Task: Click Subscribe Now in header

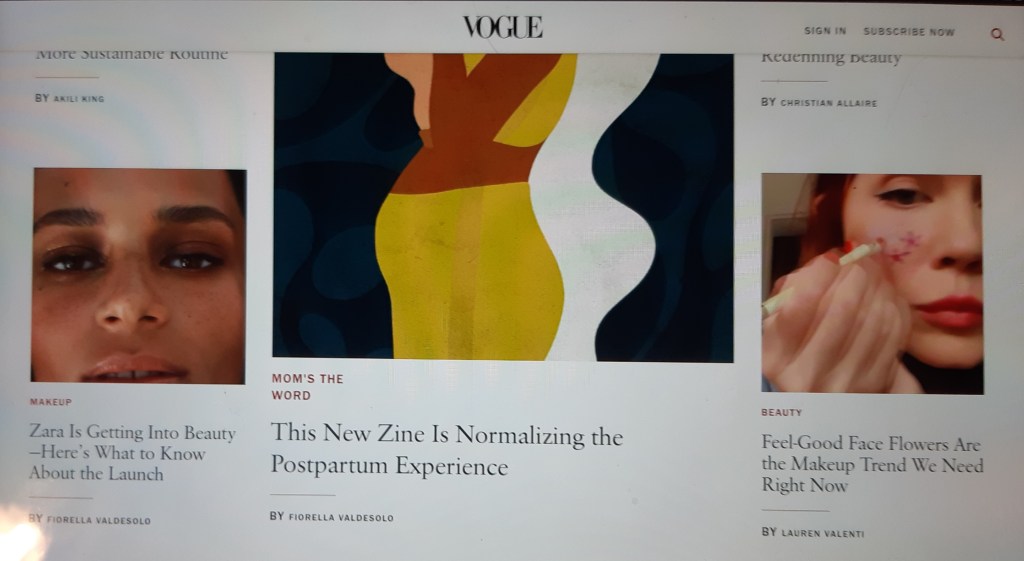Action: coord(908,31)
